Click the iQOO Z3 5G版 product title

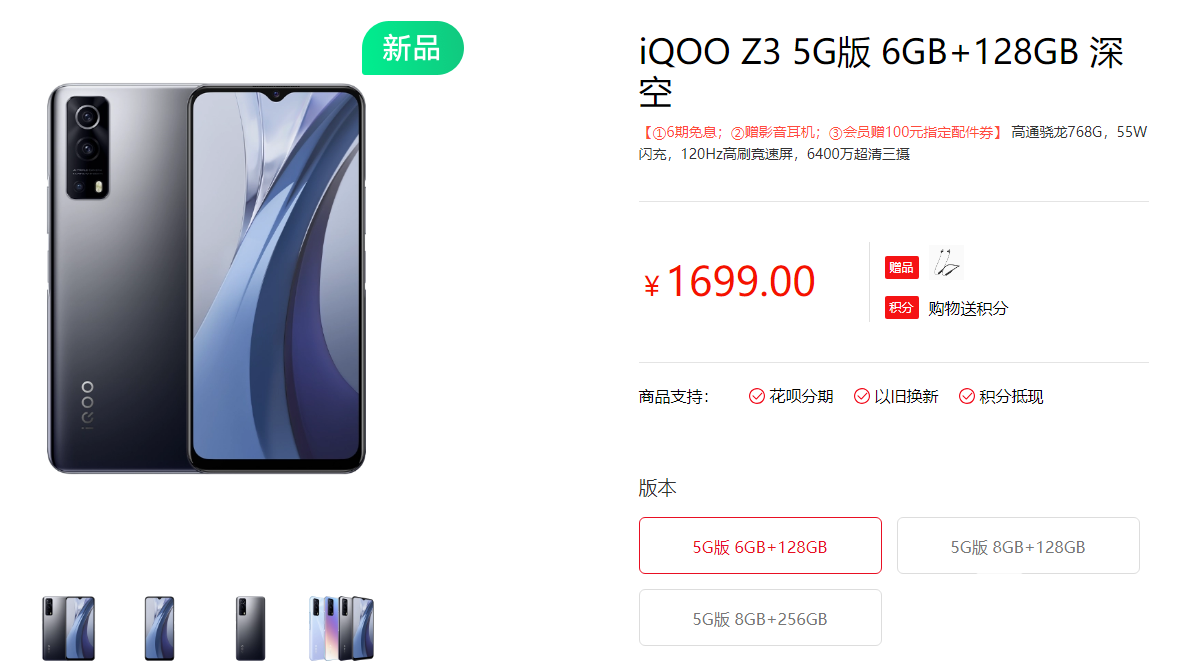(881, 73)
